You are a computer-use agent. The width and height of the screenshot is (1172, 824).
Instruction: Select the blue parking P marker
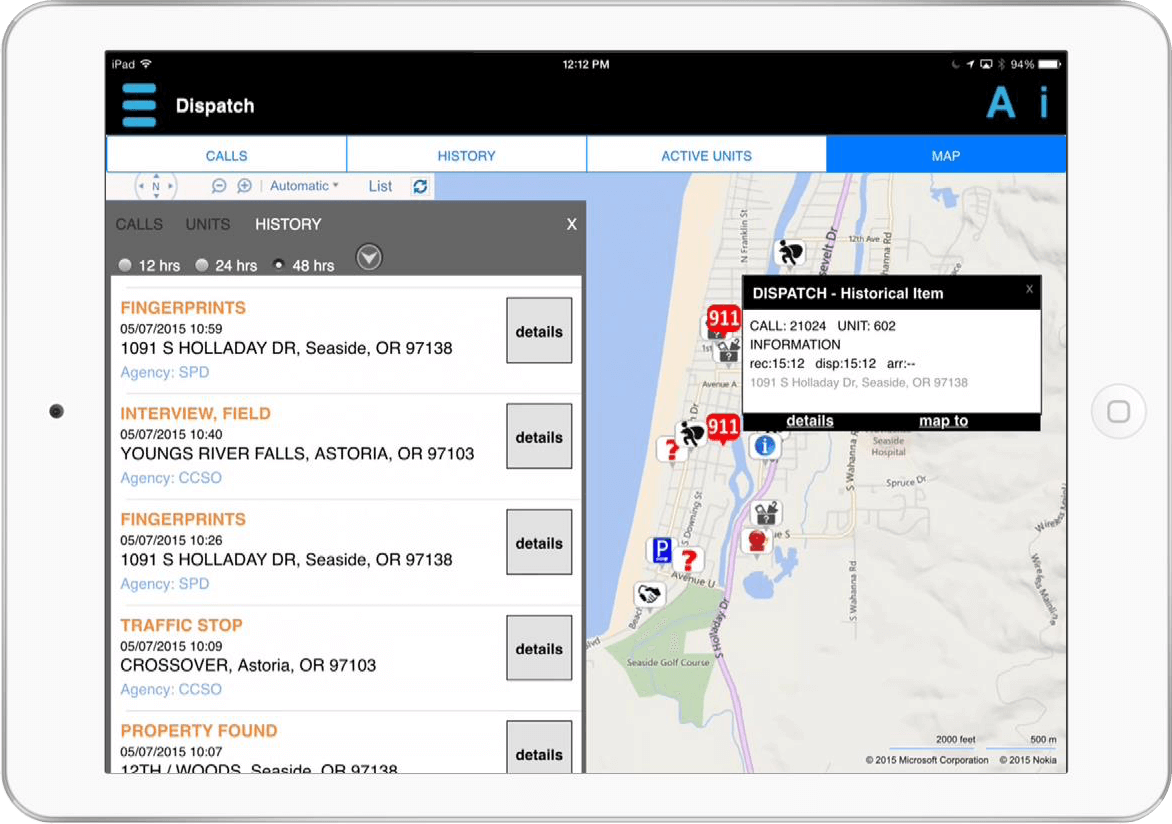(x=661, y=550)
